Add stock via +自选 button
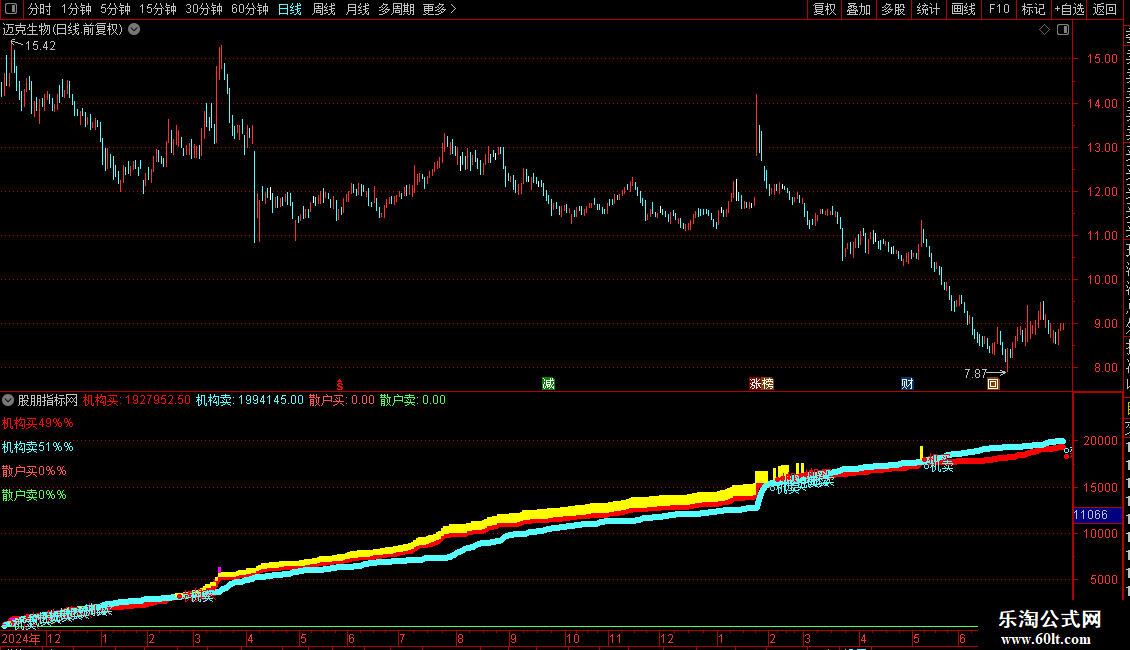 pyautogui.click(x=1069, y=9)
